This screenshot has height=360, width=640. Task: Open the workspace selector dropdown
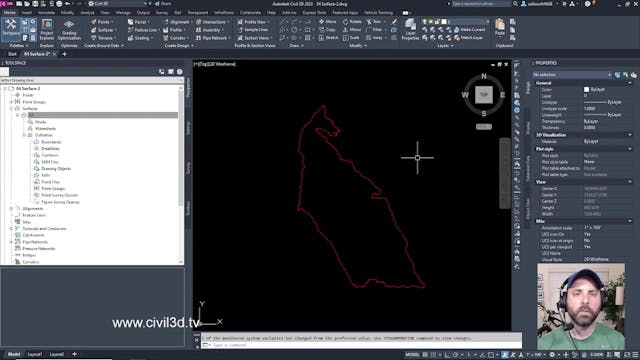pyautogui.click(x=117, y=4)
